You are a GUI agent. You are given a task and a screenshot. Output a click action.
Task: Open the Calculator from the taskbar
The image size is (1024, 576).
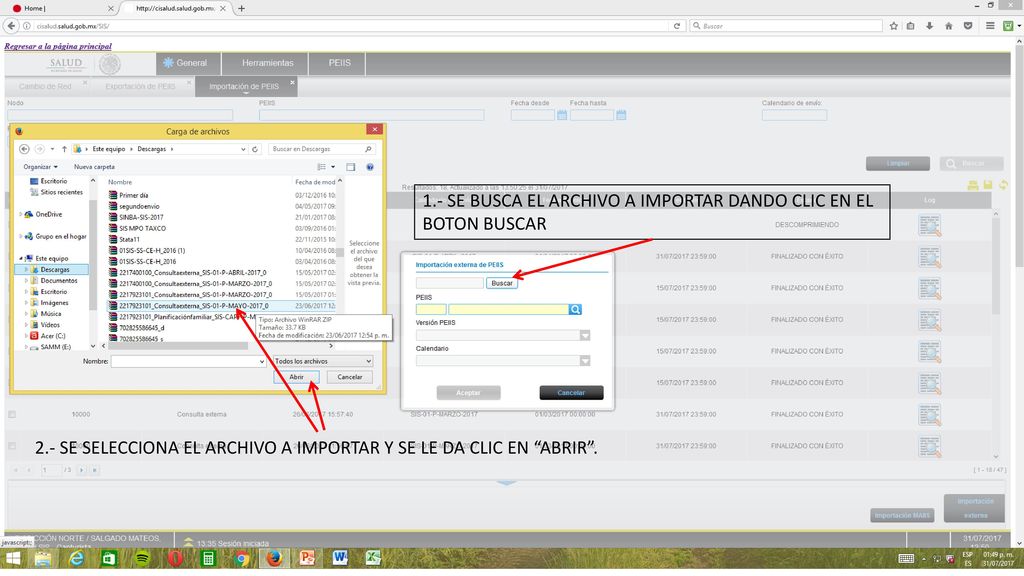click(208, 558)
